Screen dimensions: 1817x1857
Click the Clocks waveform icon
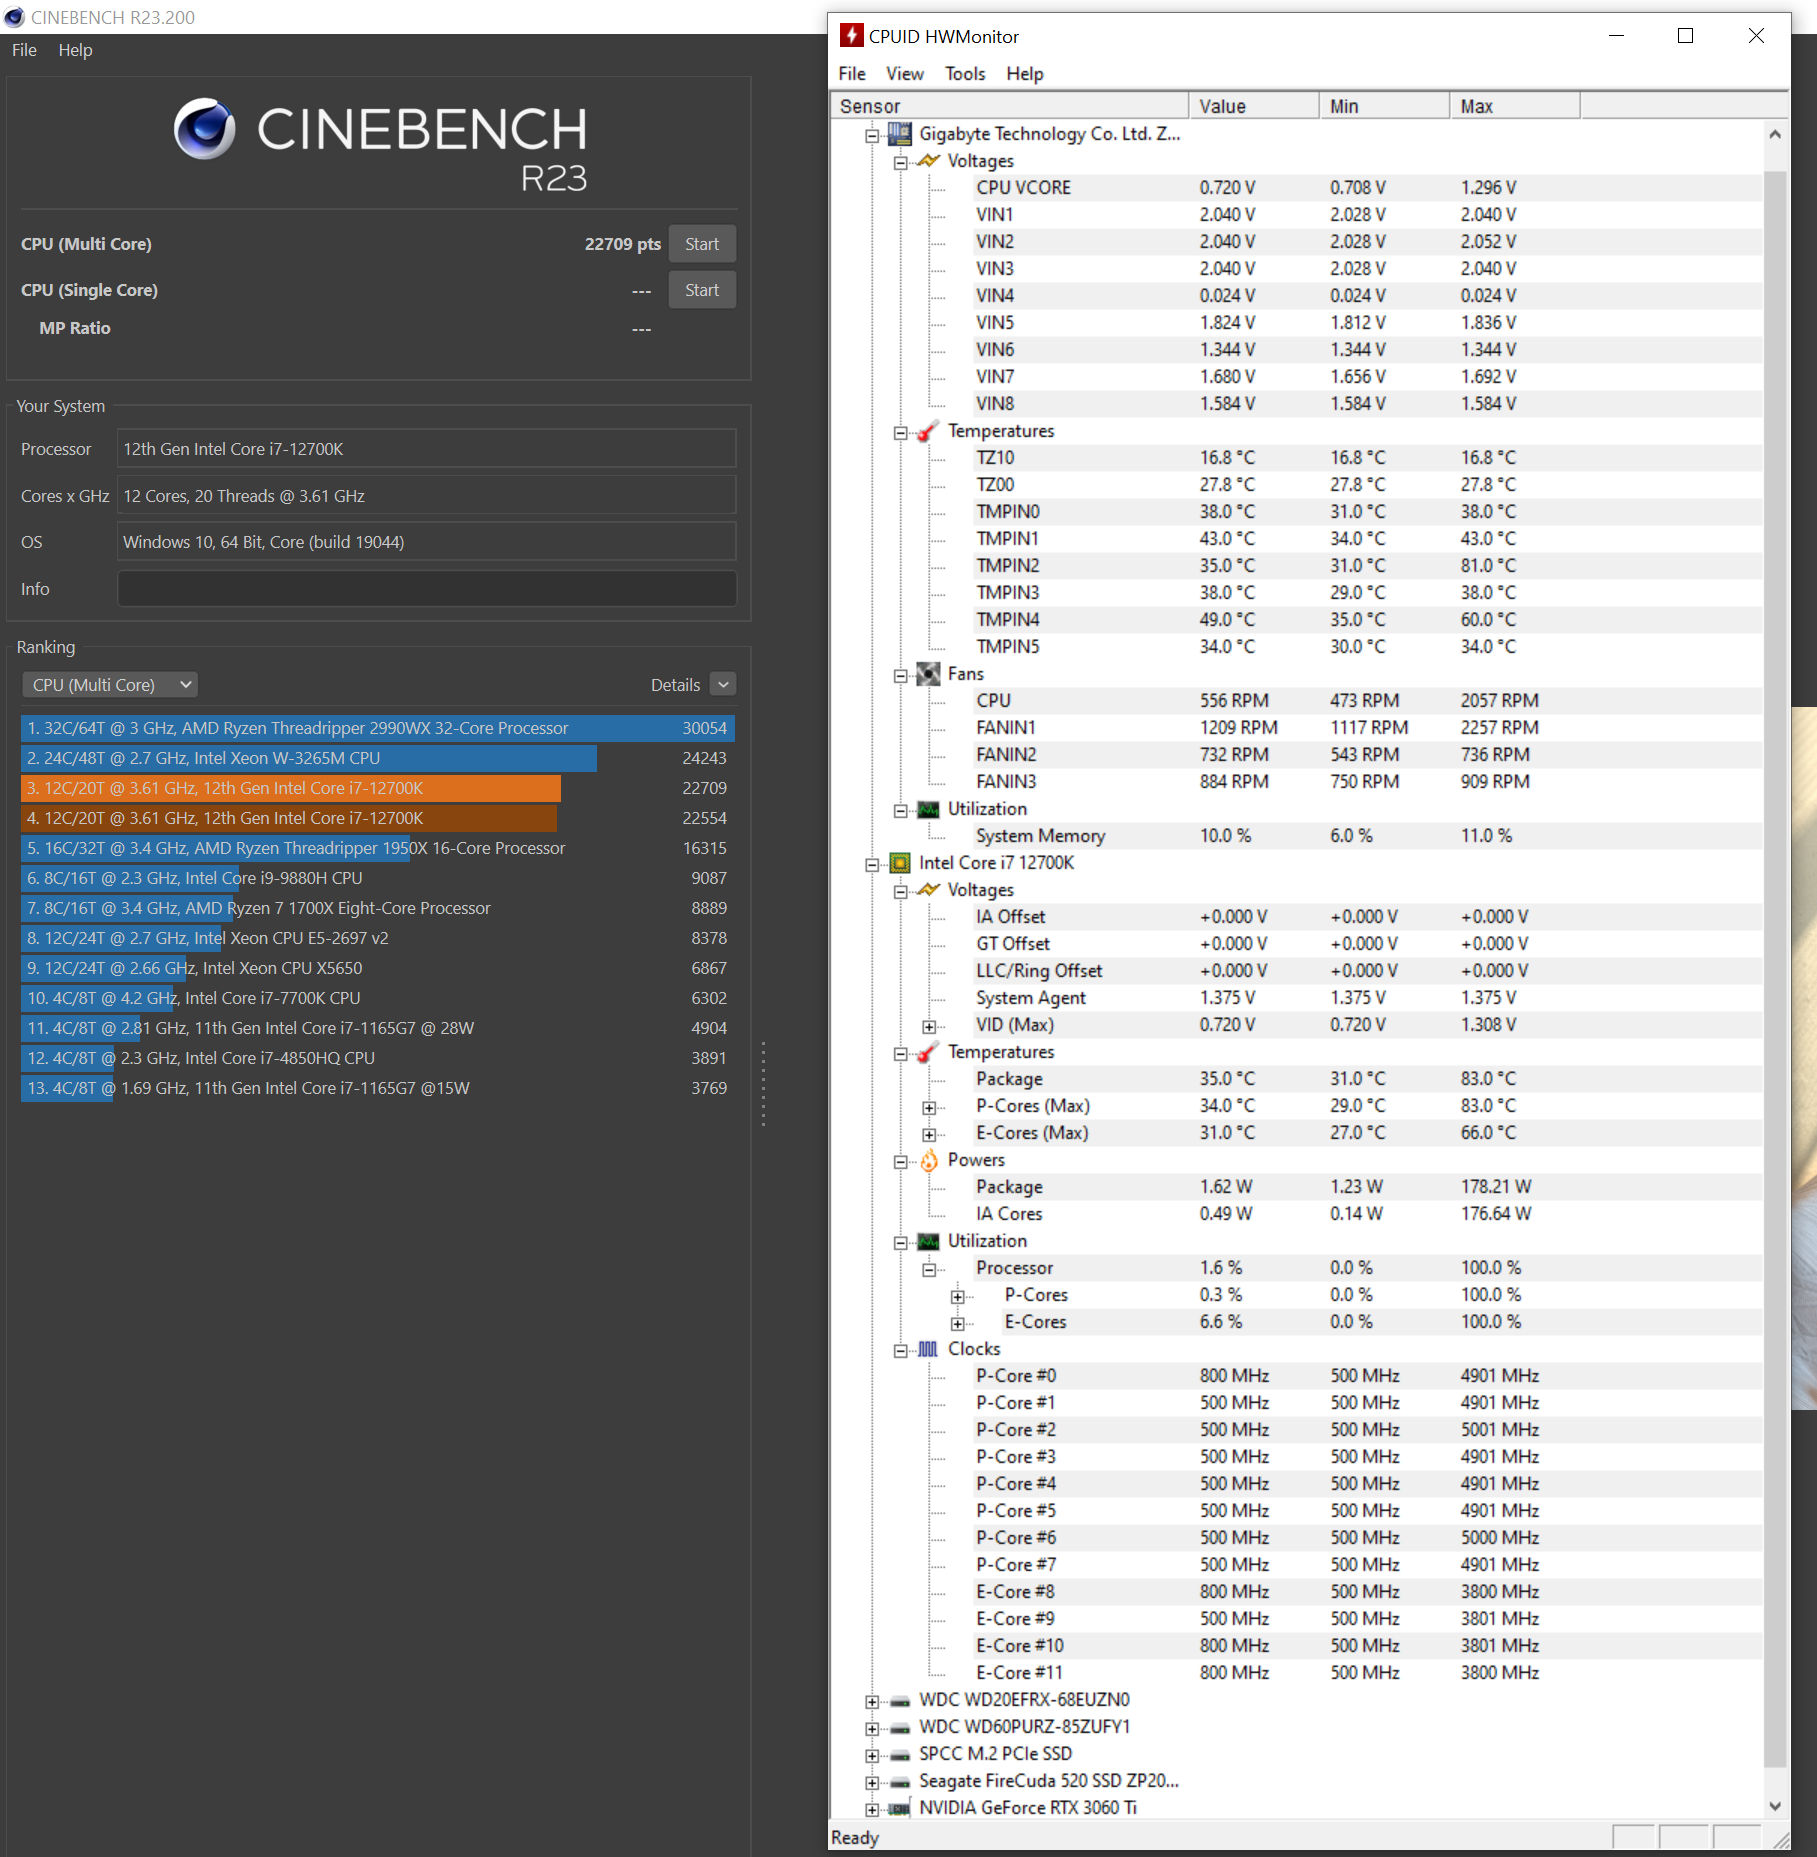click(x=929, y=1349)
